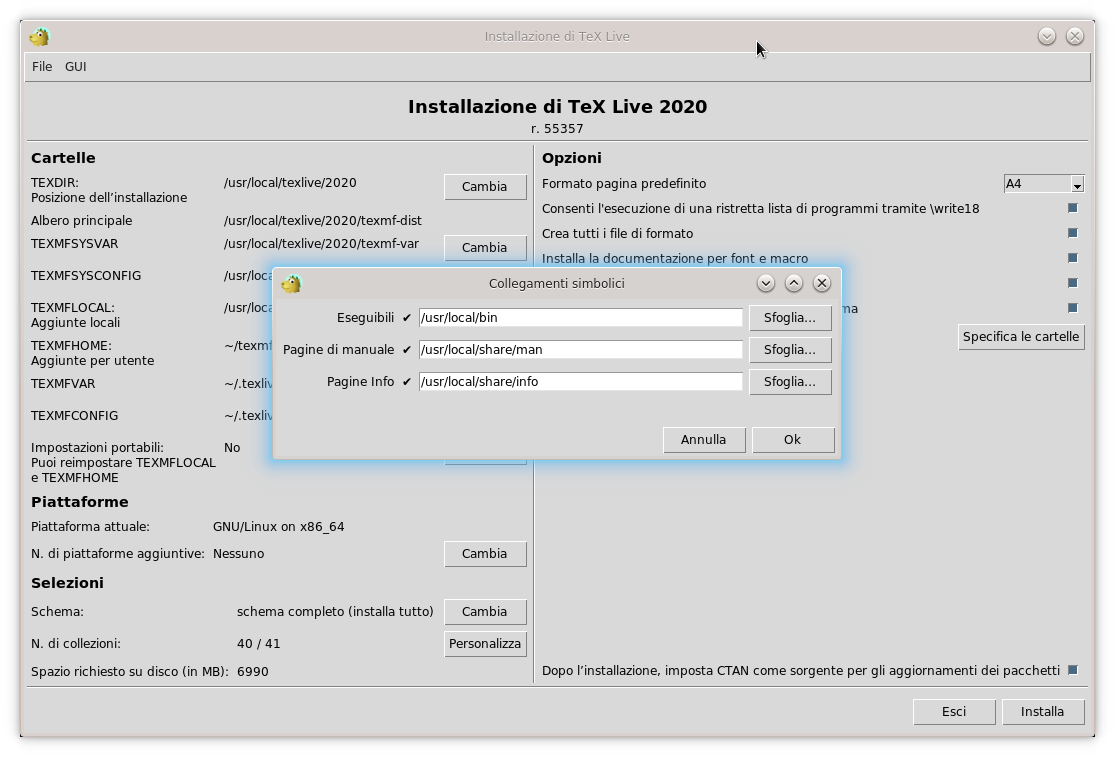
Task: Browse for the Pagine di manuale folder
Action: click(x=790, y=350)
